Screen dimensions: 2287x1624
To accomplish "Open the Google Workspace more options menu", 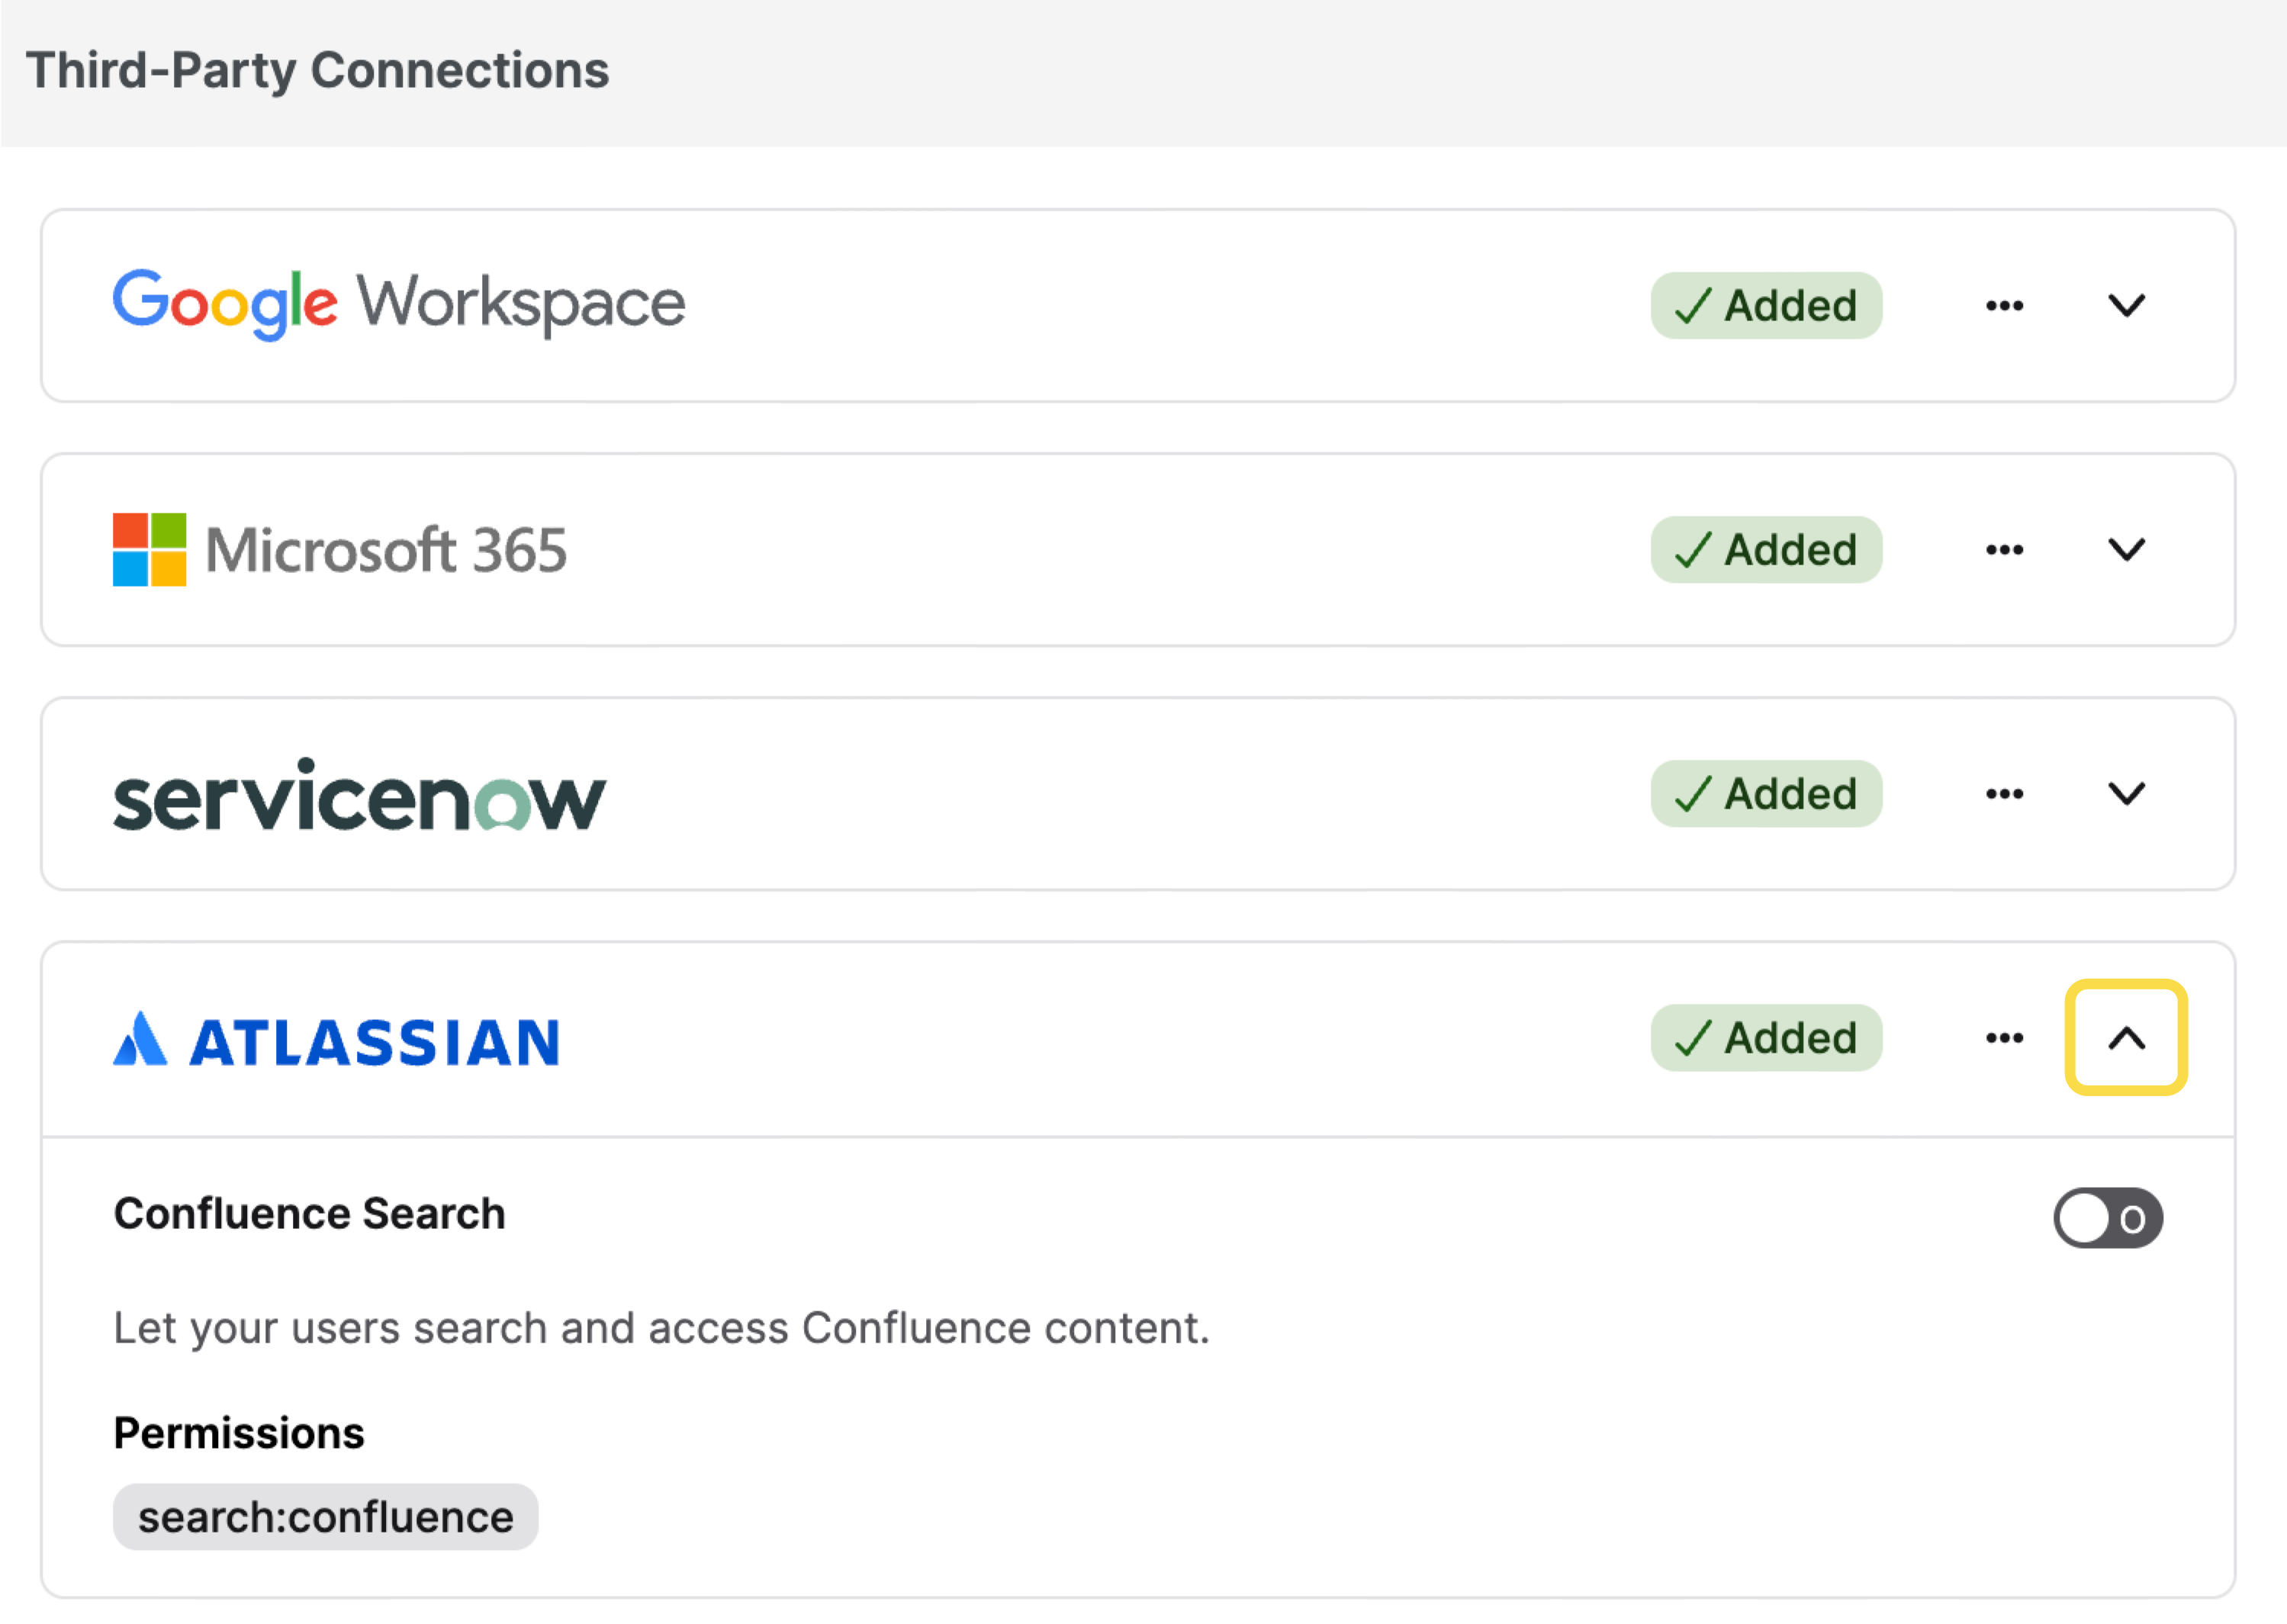I will [x=2004, y=306].
